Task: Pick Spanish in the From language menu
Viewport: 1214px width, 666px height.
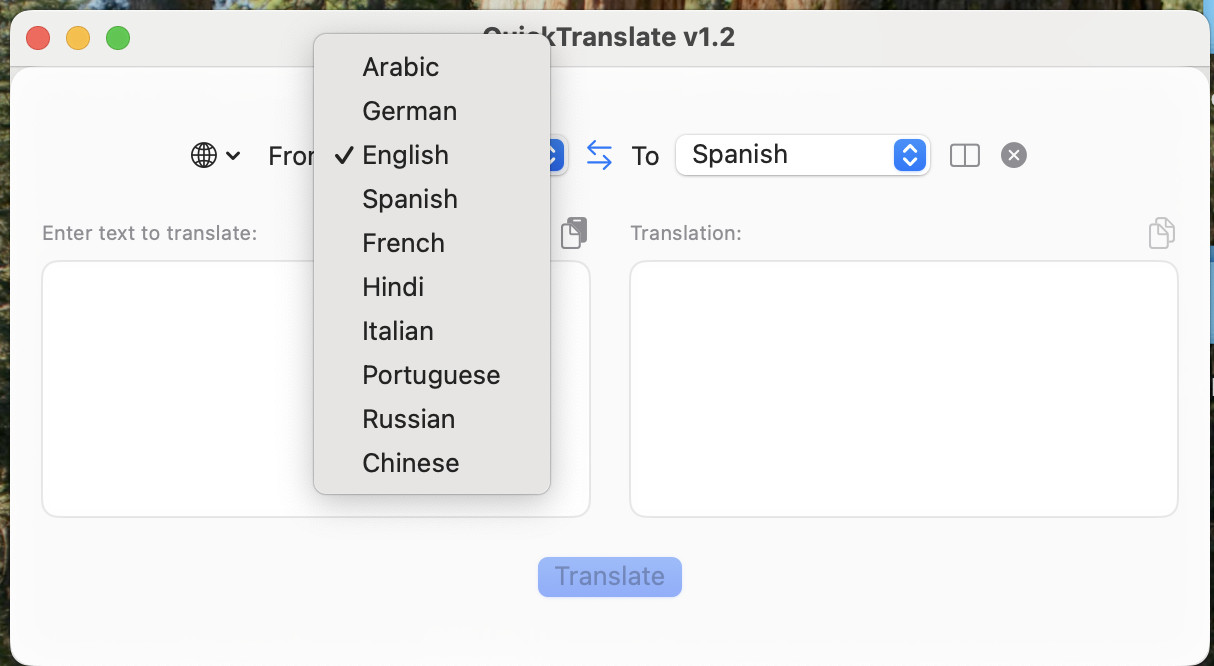Action: [410, 199]
